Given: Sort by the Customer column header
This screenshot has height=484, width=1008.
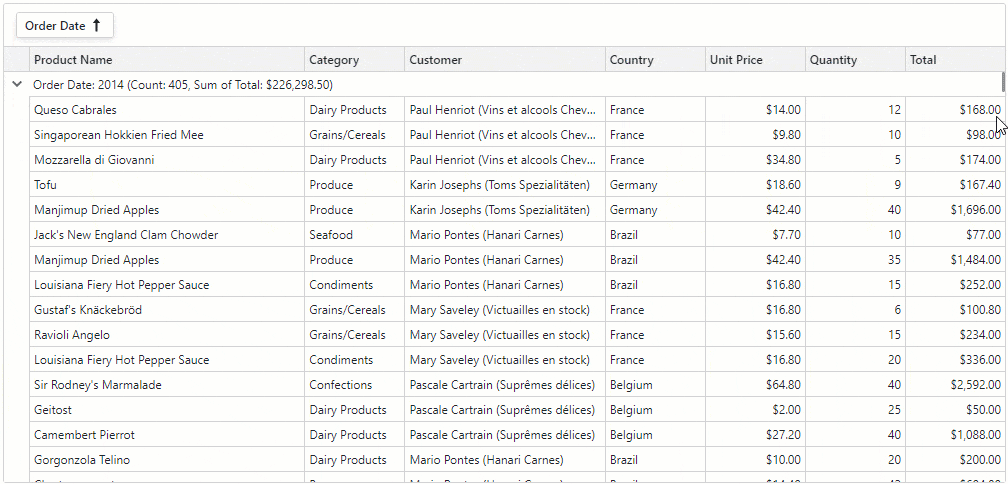Looking at the screenshot, I should pyautogui.click(x=436, y=60).
